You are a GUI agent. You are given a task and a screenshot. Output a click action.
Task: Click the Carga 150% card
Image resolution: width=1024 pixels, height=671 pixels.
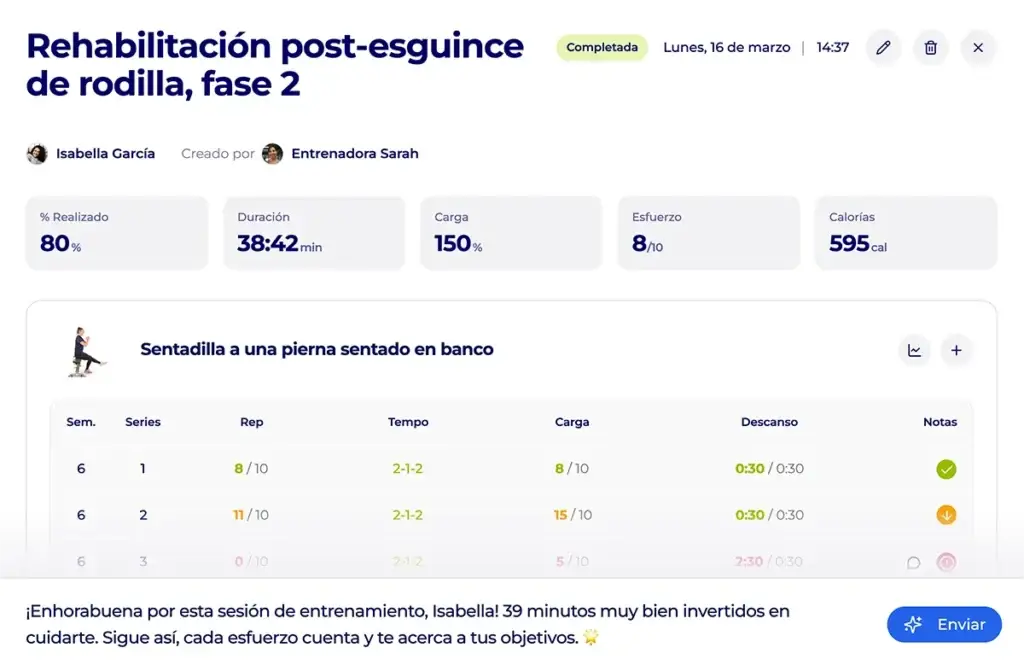[511, 233]
